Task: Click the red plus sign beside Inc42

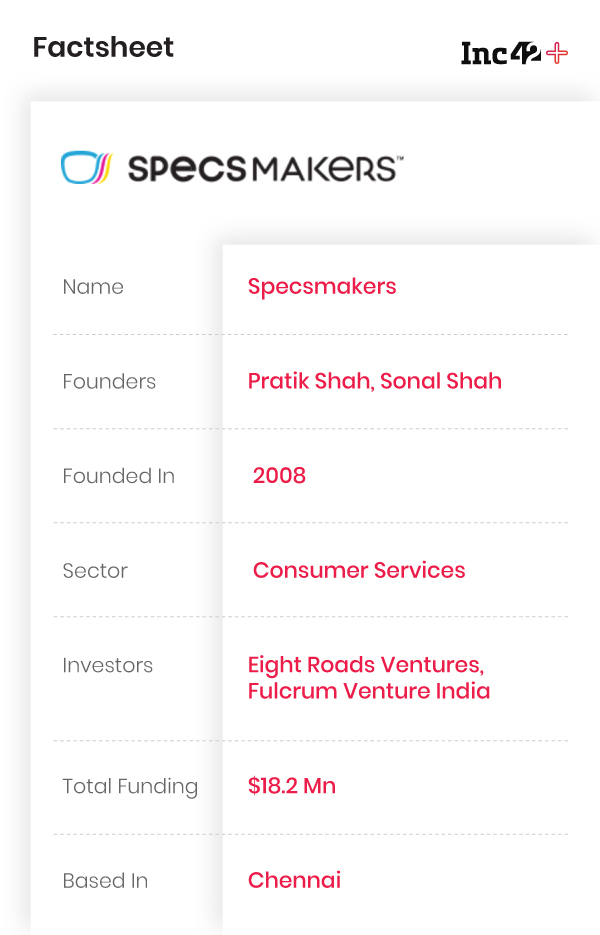Action: pyautogui.click(x=558, y=53)
